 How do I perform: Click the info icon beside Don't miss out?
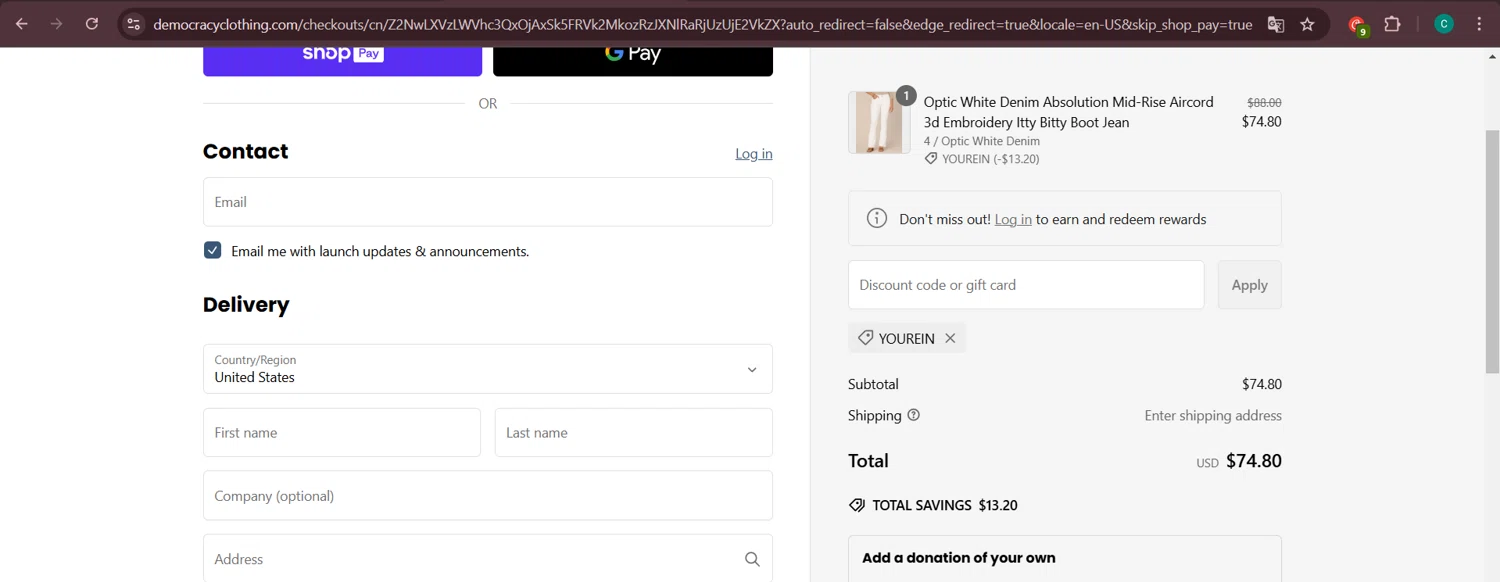pyautogui.click(x=877, y=218)
